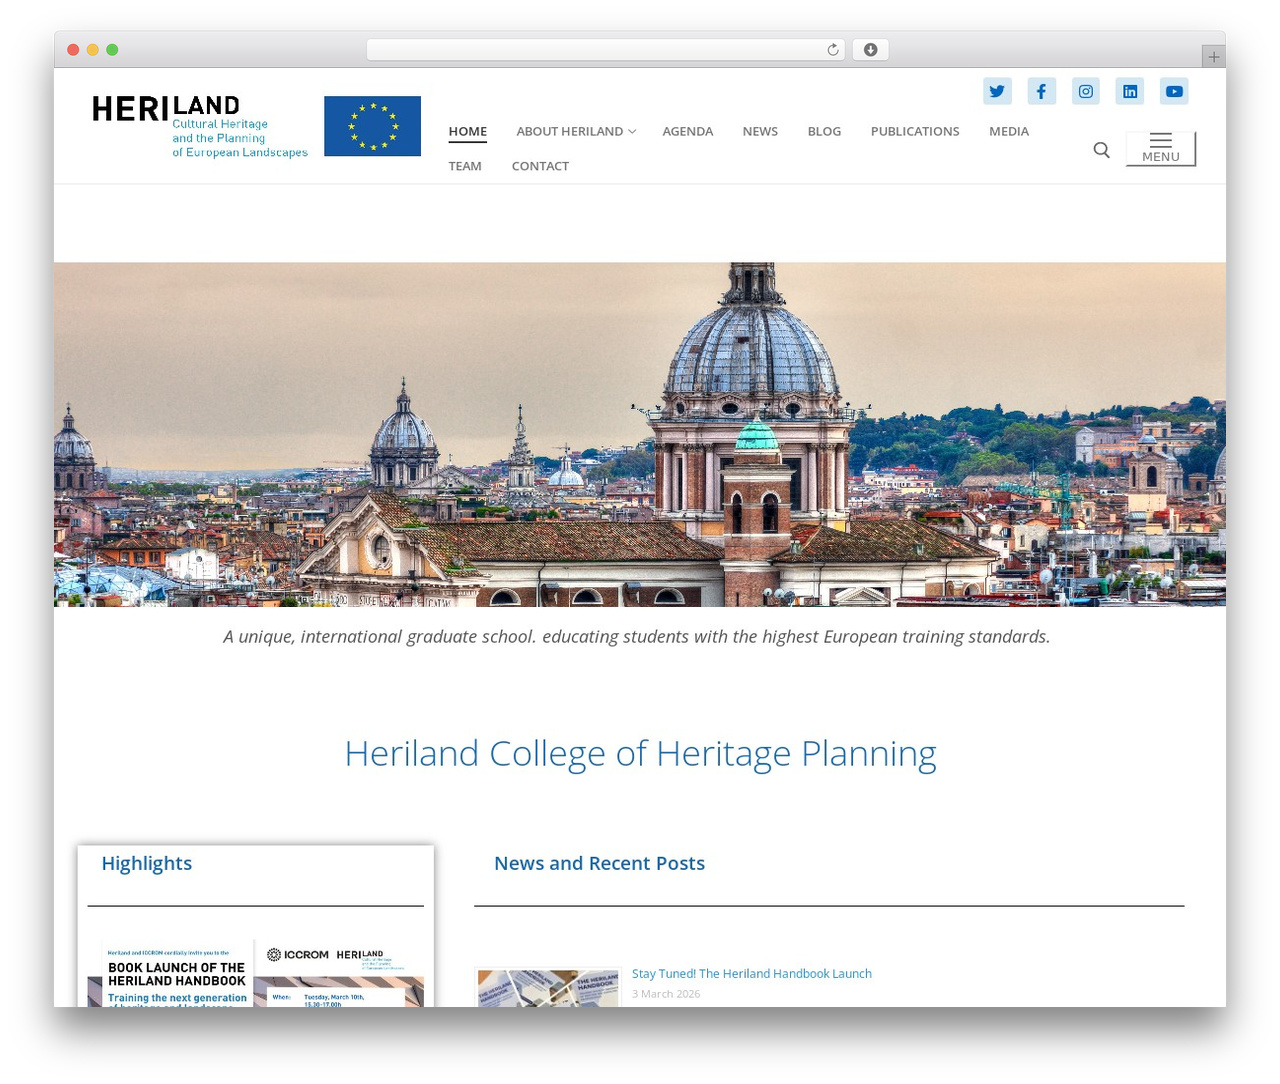
Task: Open the PUBLICATIONS menu item
Action: (x=915, y=131)
